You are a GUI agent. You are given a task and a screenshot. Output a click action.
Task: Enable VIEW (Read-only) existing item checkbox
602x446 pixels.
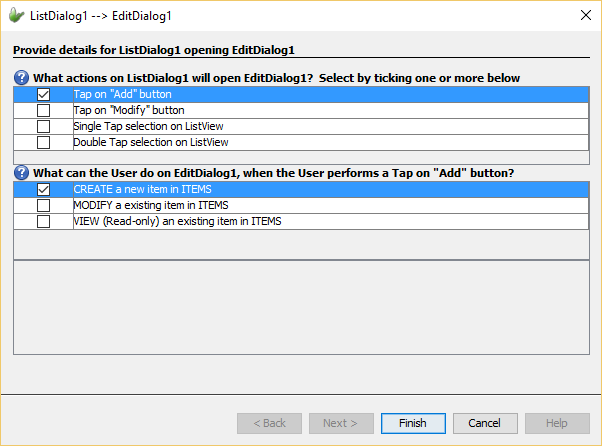point(43,222)
